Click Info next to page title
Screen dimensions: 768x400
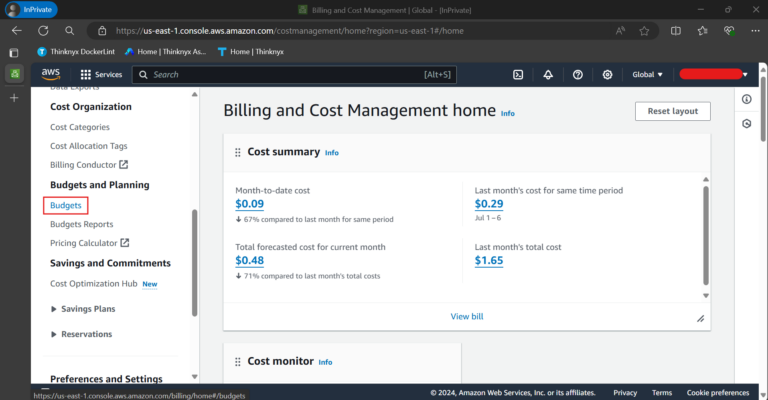click(507, 114)
